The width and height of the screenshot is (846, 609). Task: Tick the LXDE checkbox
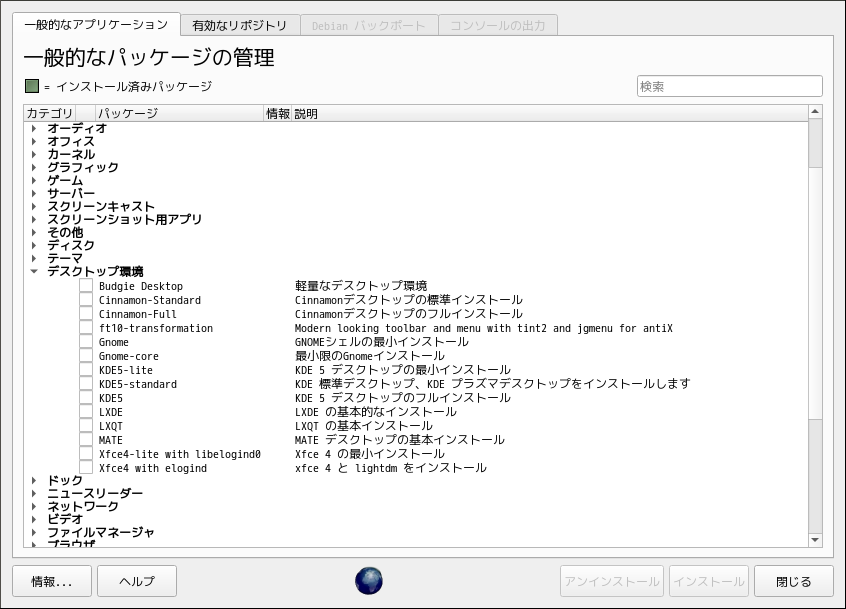tap(86, 412)
